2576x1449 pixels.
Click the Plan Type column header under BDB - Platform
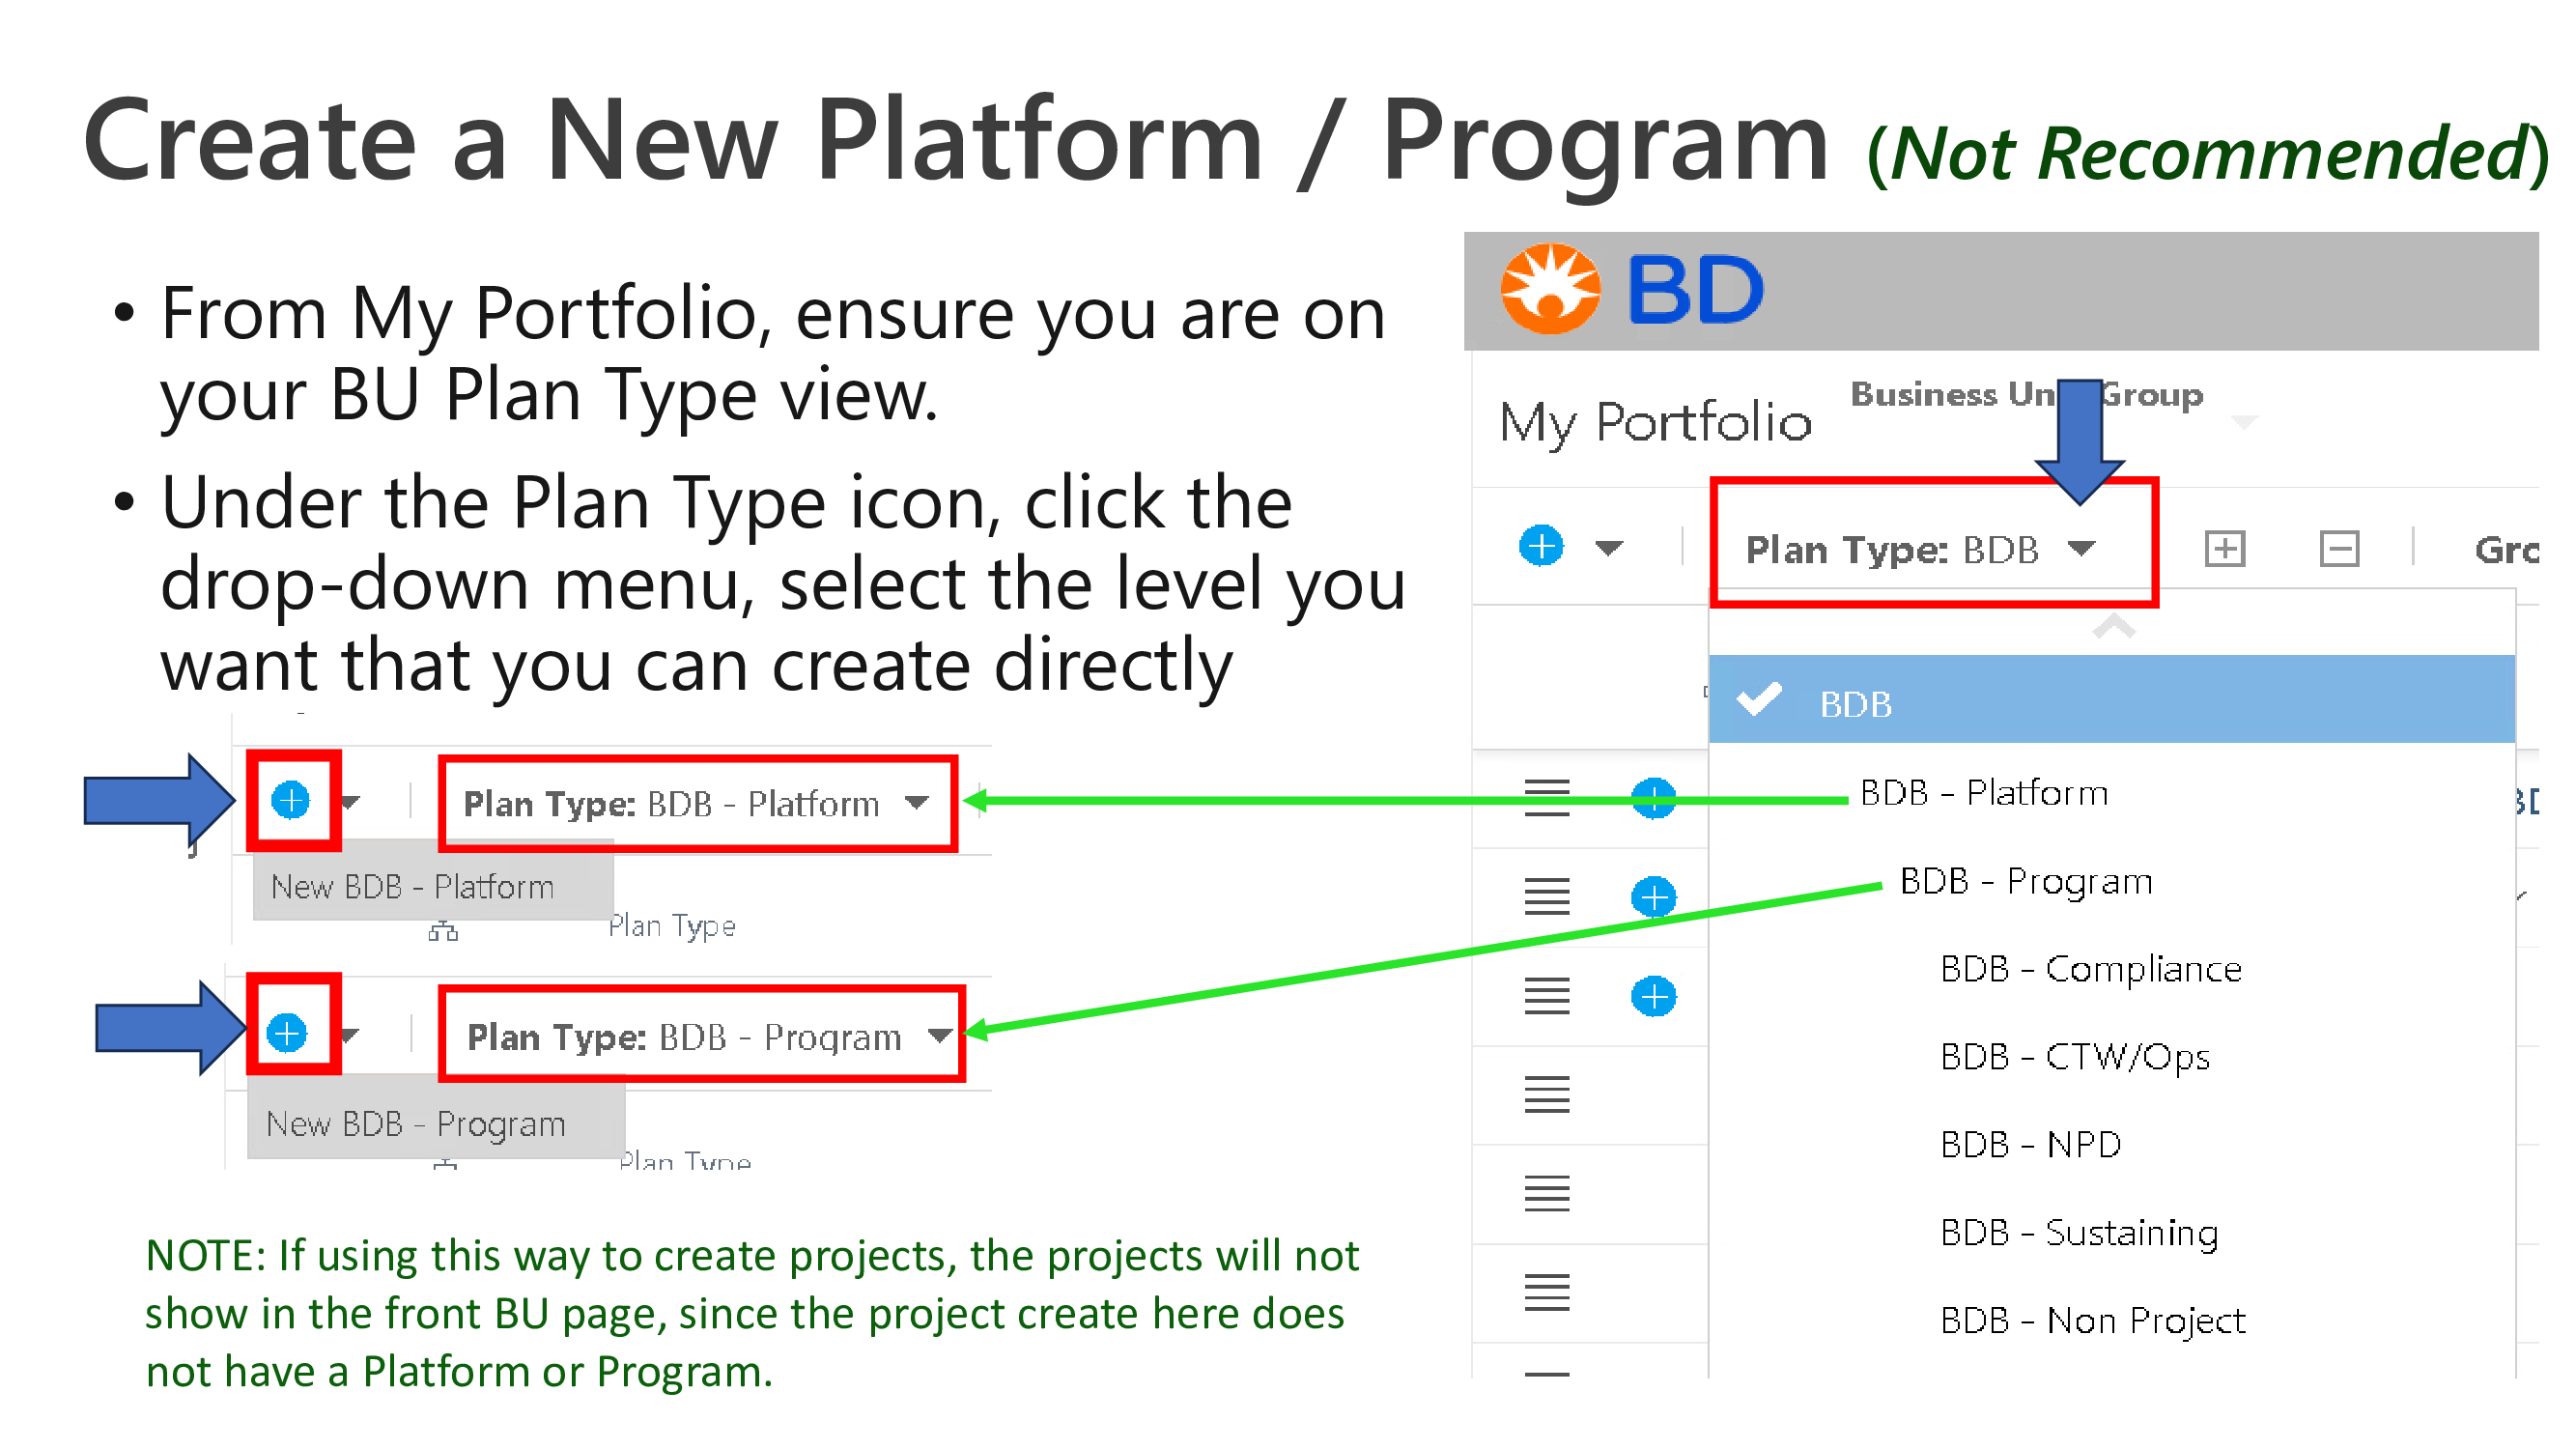pyautogui.click(x=672, y=927)
